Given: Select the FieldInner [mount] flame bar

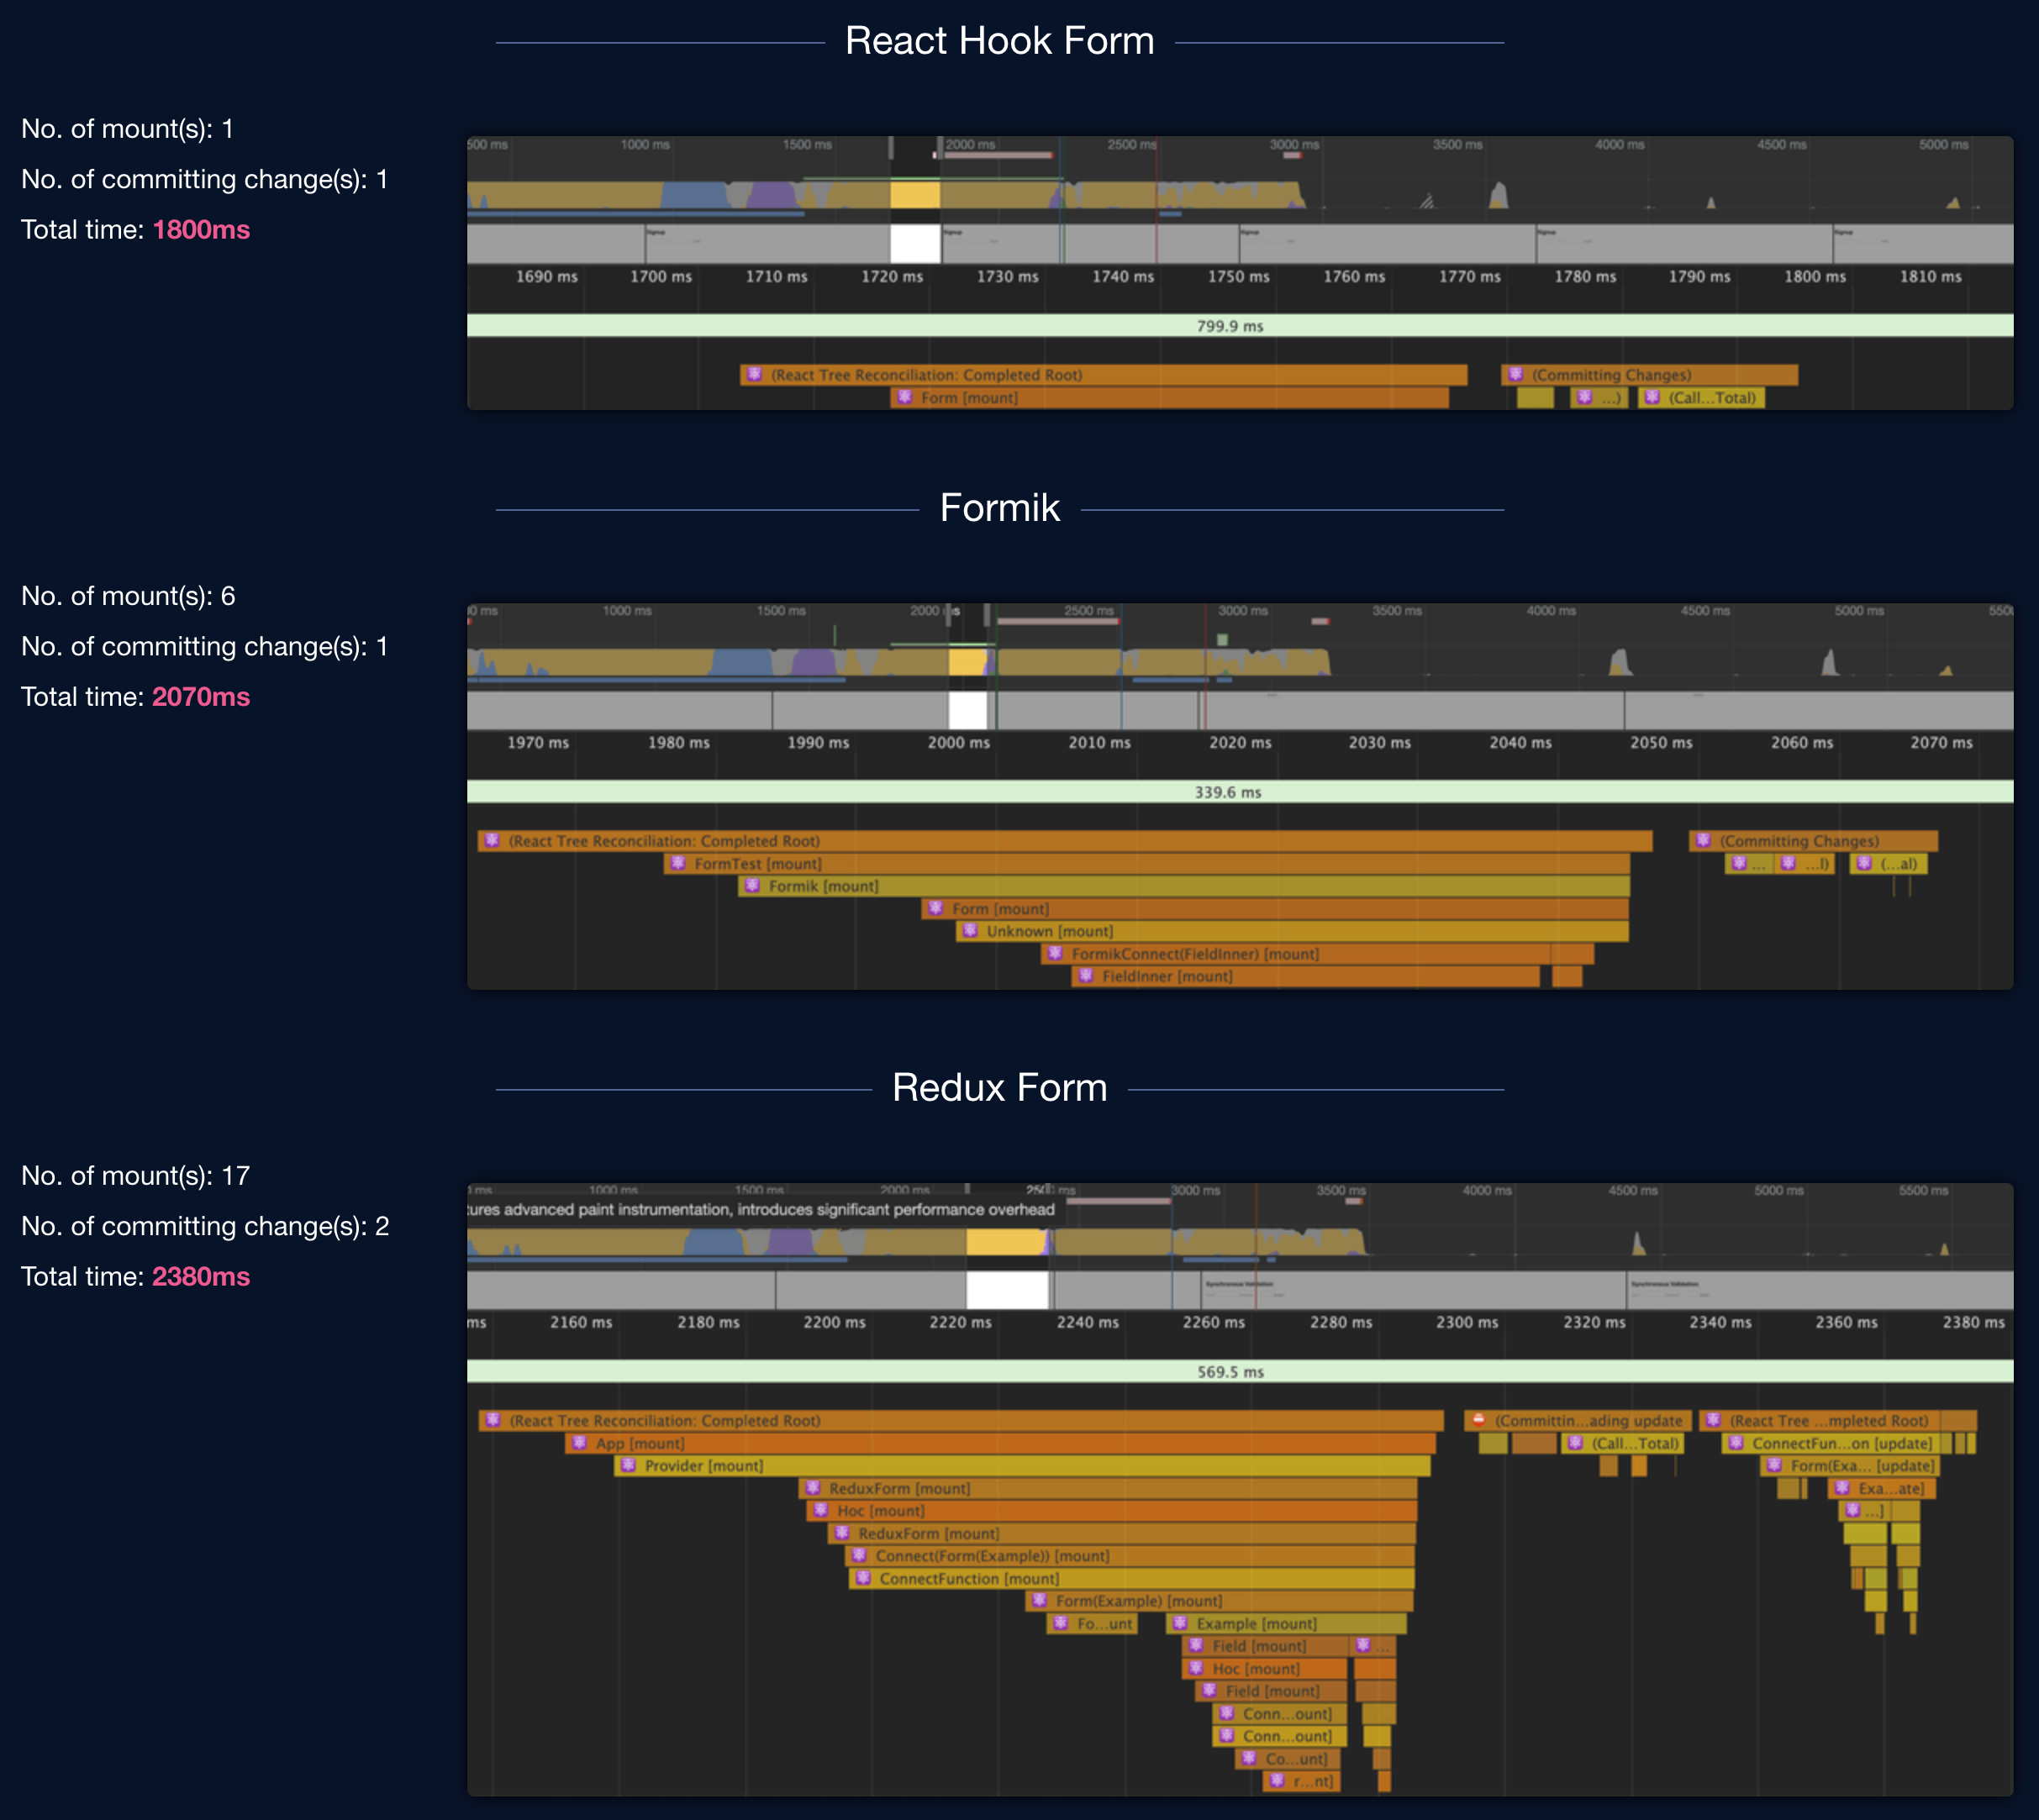Looking at the screenshot, I should [x=1306, y=977].
